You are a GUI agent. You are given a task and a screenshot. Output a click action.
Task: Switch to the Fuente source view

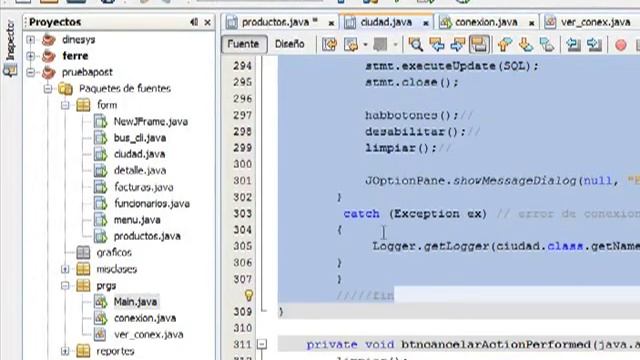click(x=243, y=44)
